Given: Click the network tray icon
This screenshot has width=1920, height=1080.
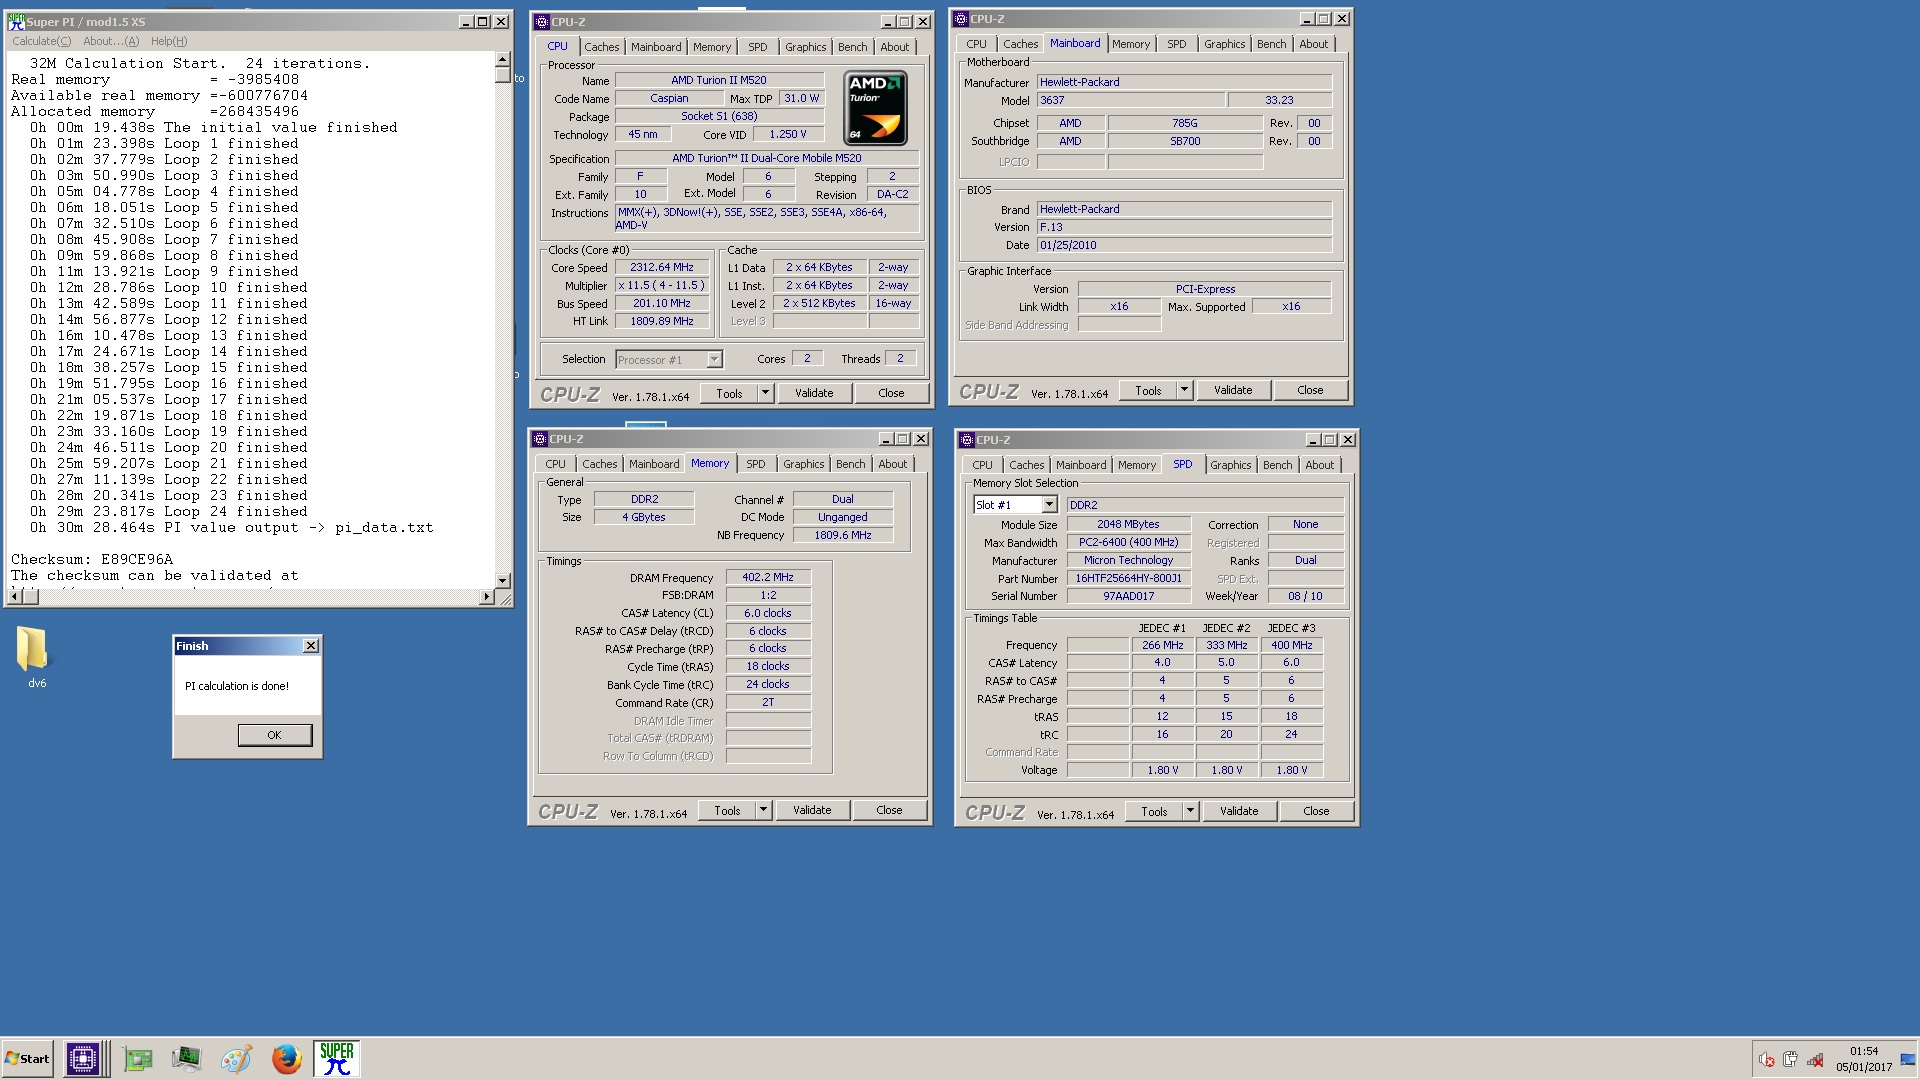Looking at the screenshot, I should click(1815, 1060).
